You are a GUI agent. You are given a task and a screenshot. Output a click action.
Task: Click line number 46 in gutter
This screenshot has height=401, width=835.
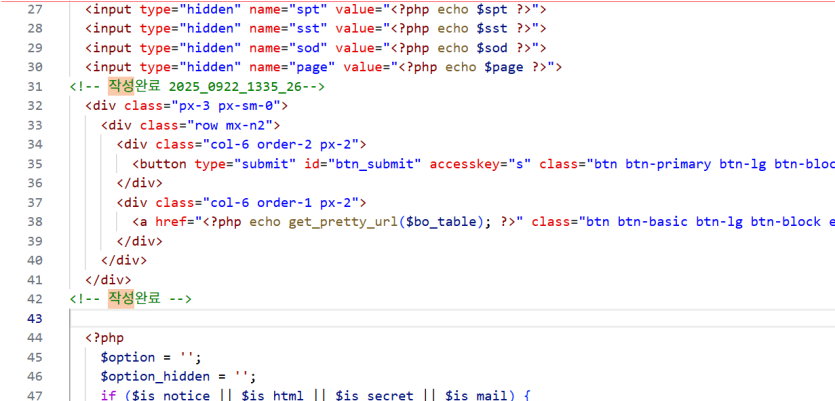35,377
